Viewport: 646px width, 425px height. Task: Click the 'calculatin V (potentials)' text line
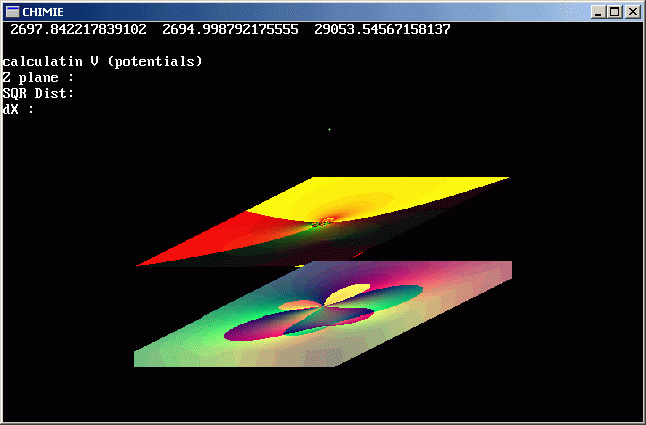point(103,62)
